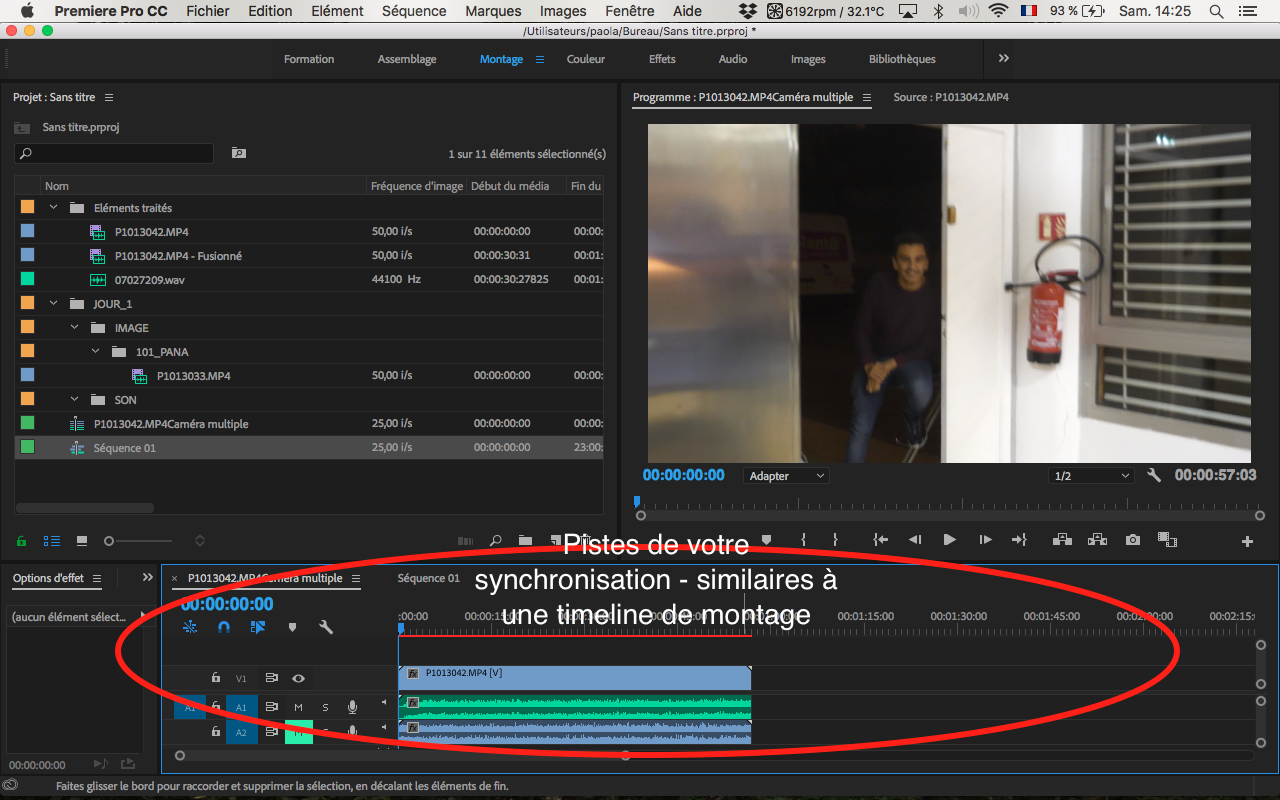This screenshot has width=1280, height=800.
Task: Mute the A1 audio track
Action: [x=298, y=707]
